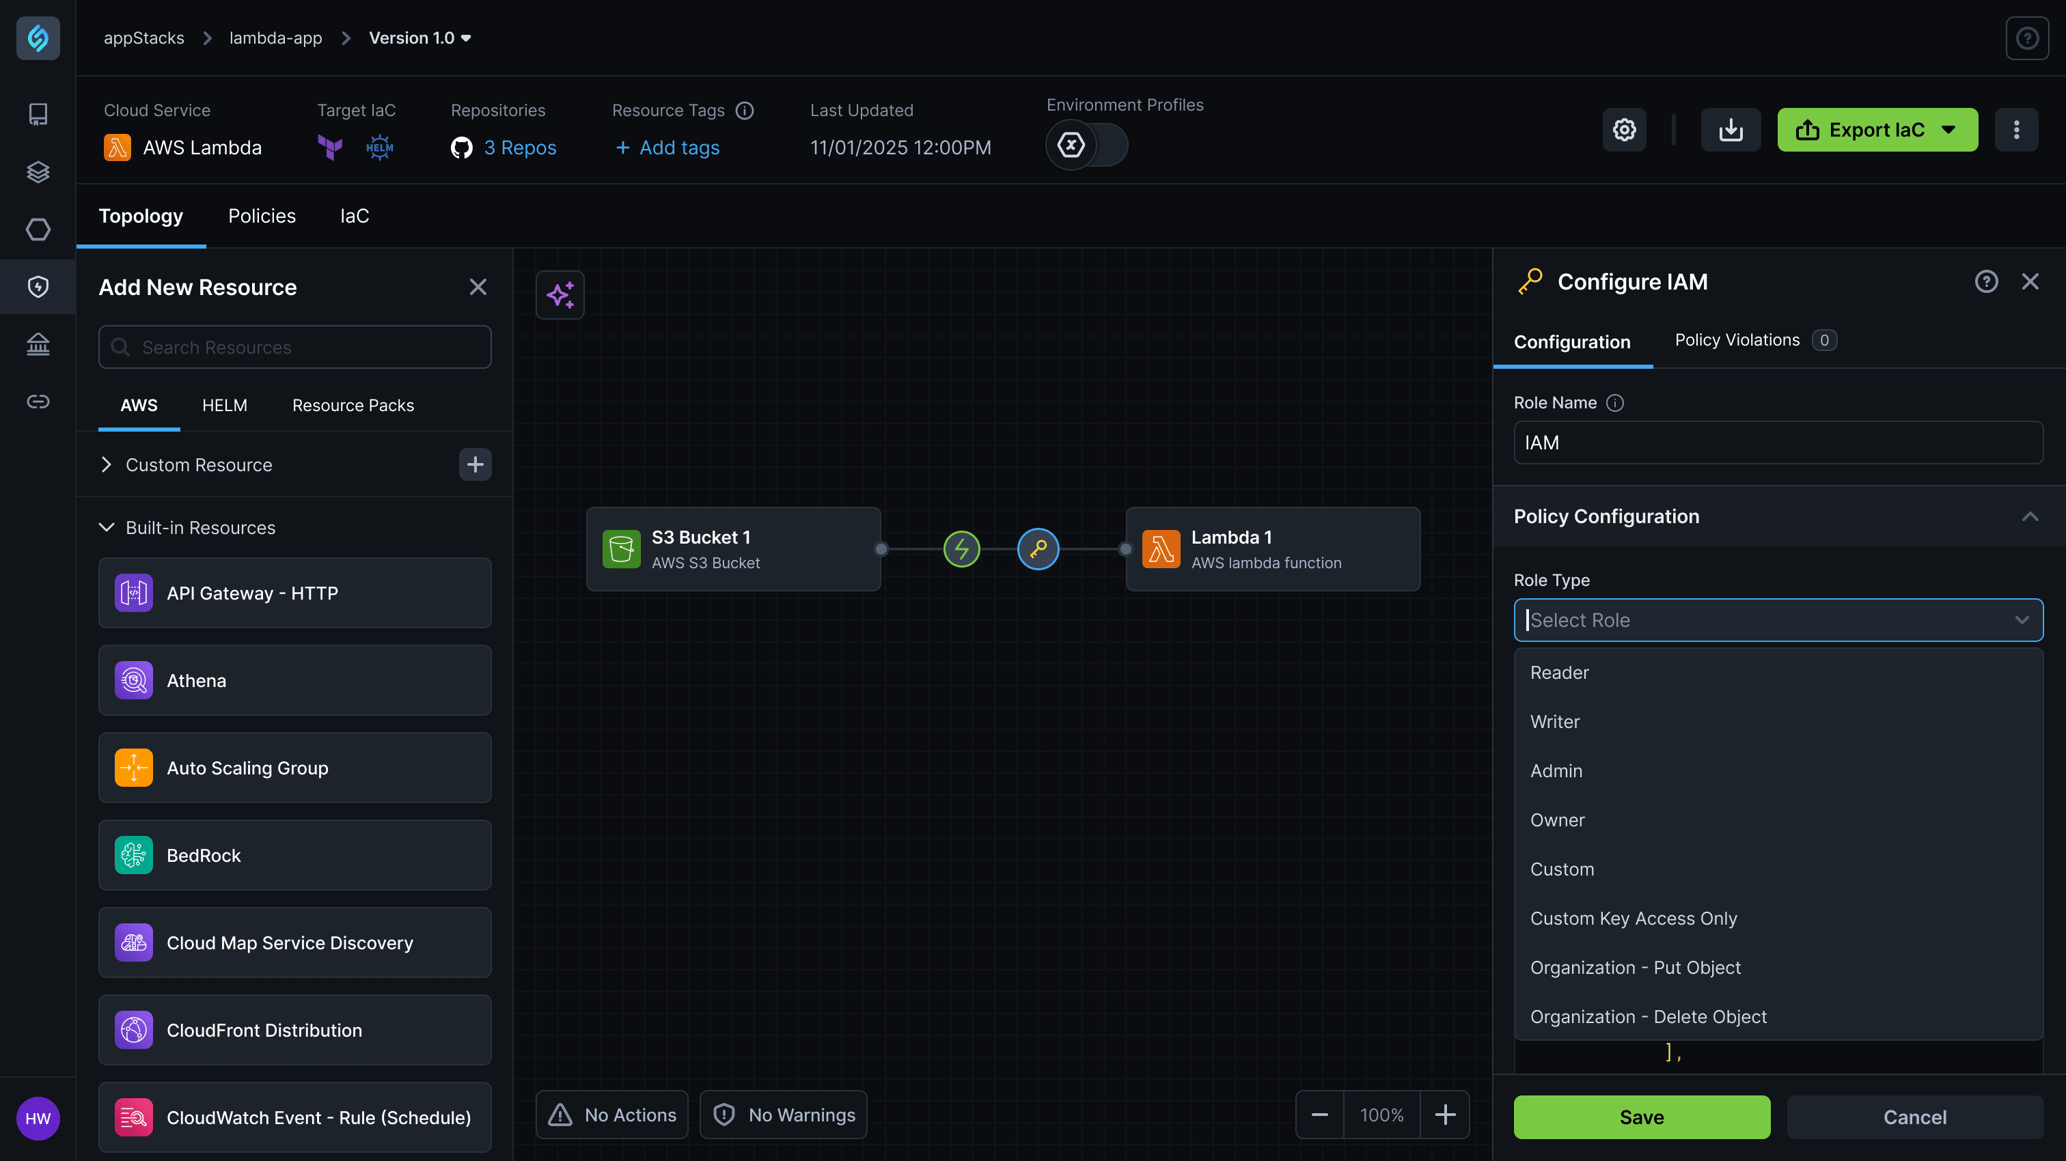Click the app logo in the sidebar

pos(38,38)
